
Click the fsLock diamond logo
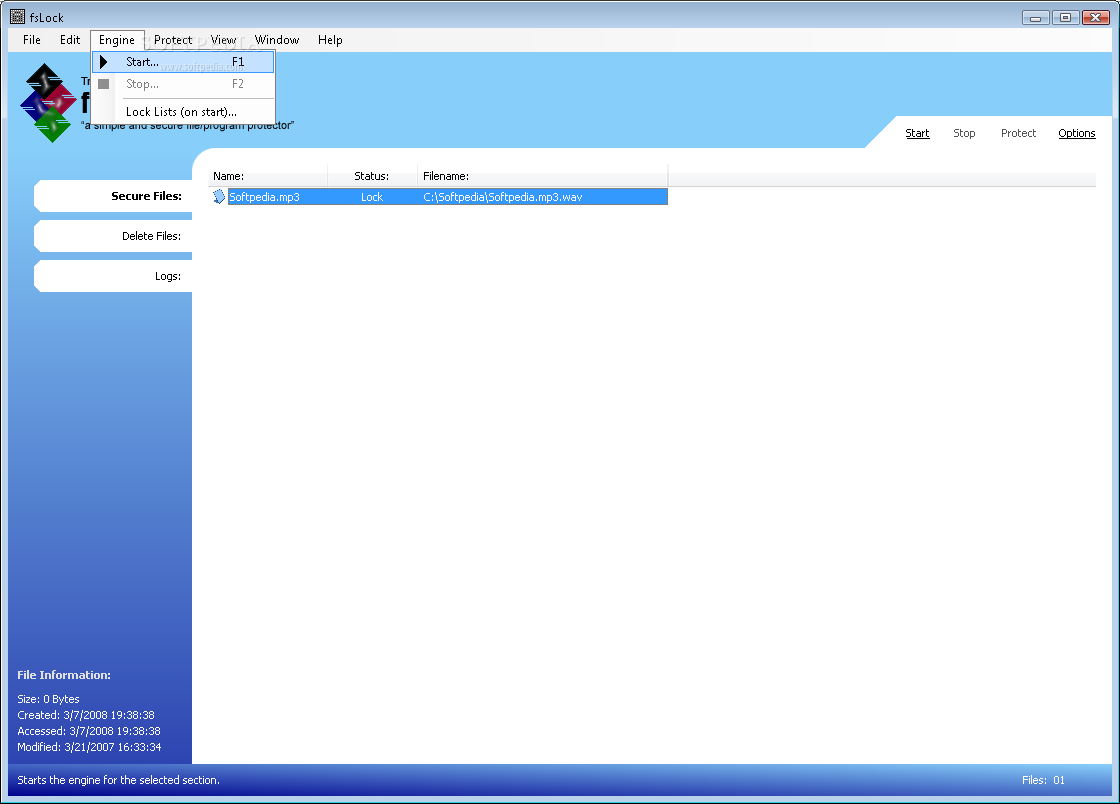point(48,103)
